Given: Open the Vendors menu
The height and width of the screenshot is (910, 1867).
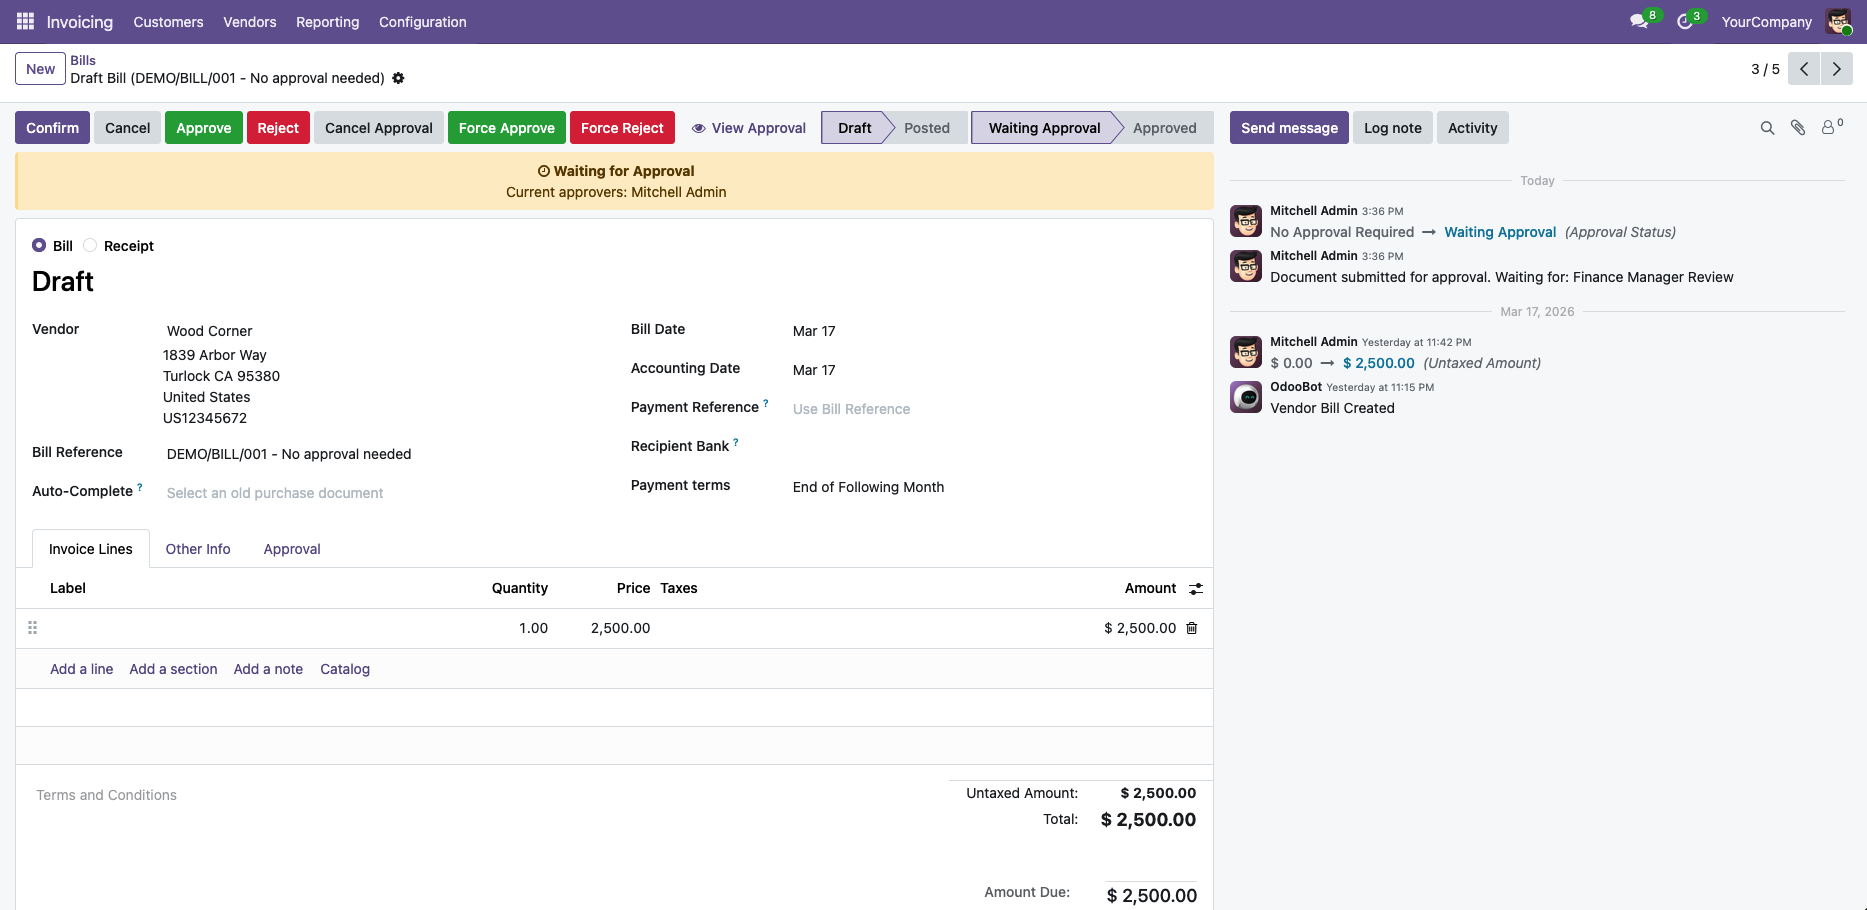Looking at the screenshot, I should [x=249, y=22].
